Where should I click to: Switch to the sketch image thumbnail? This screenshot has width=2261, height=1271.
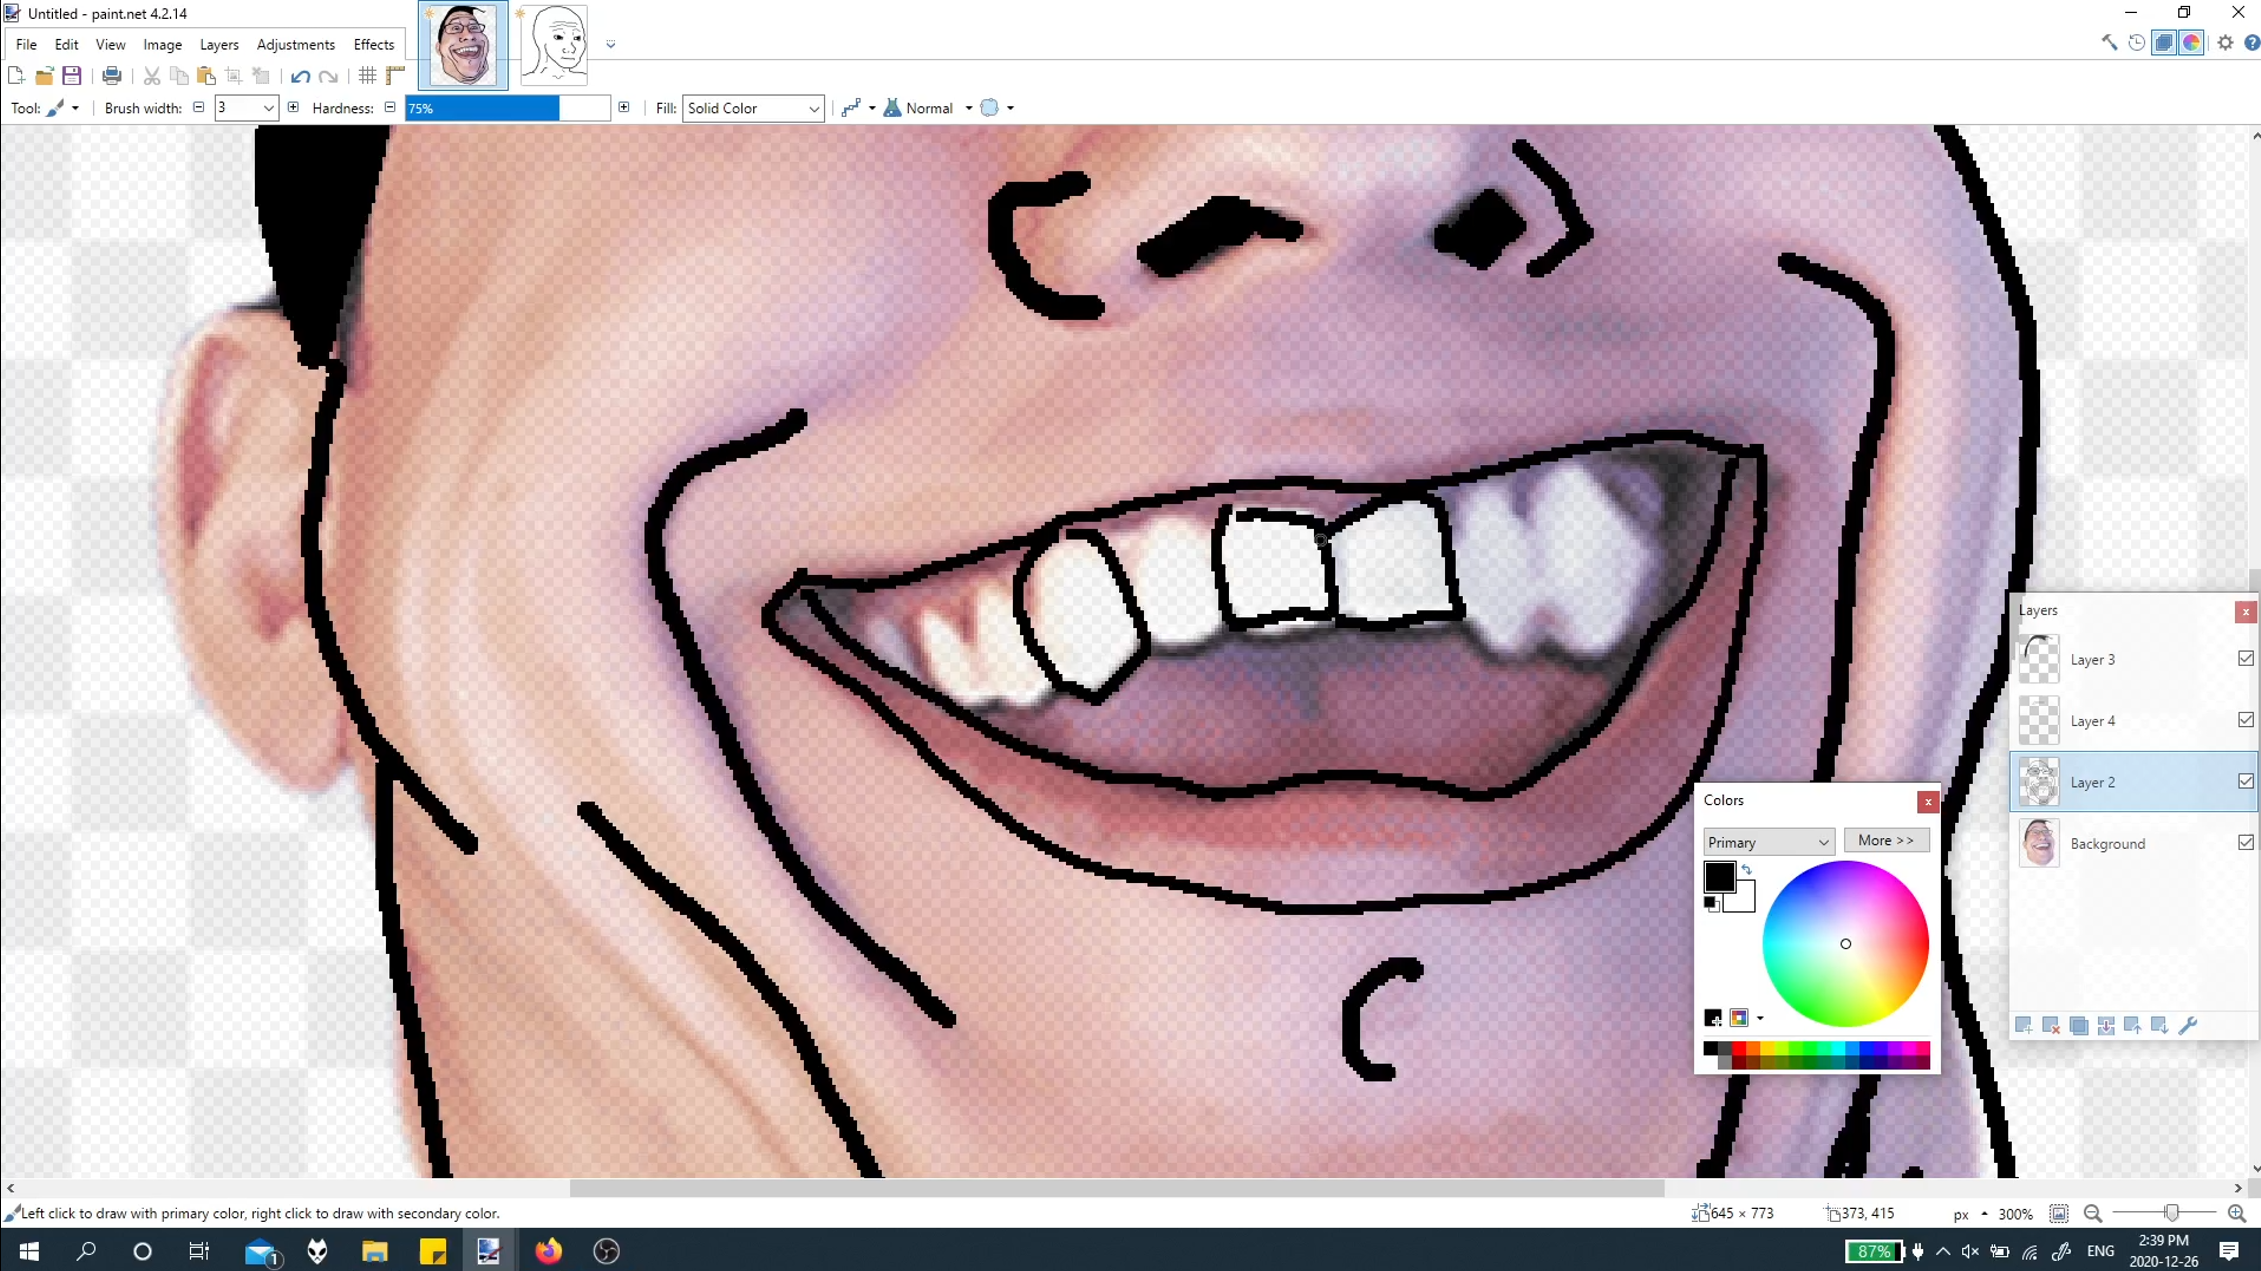[x=554, y=44]
